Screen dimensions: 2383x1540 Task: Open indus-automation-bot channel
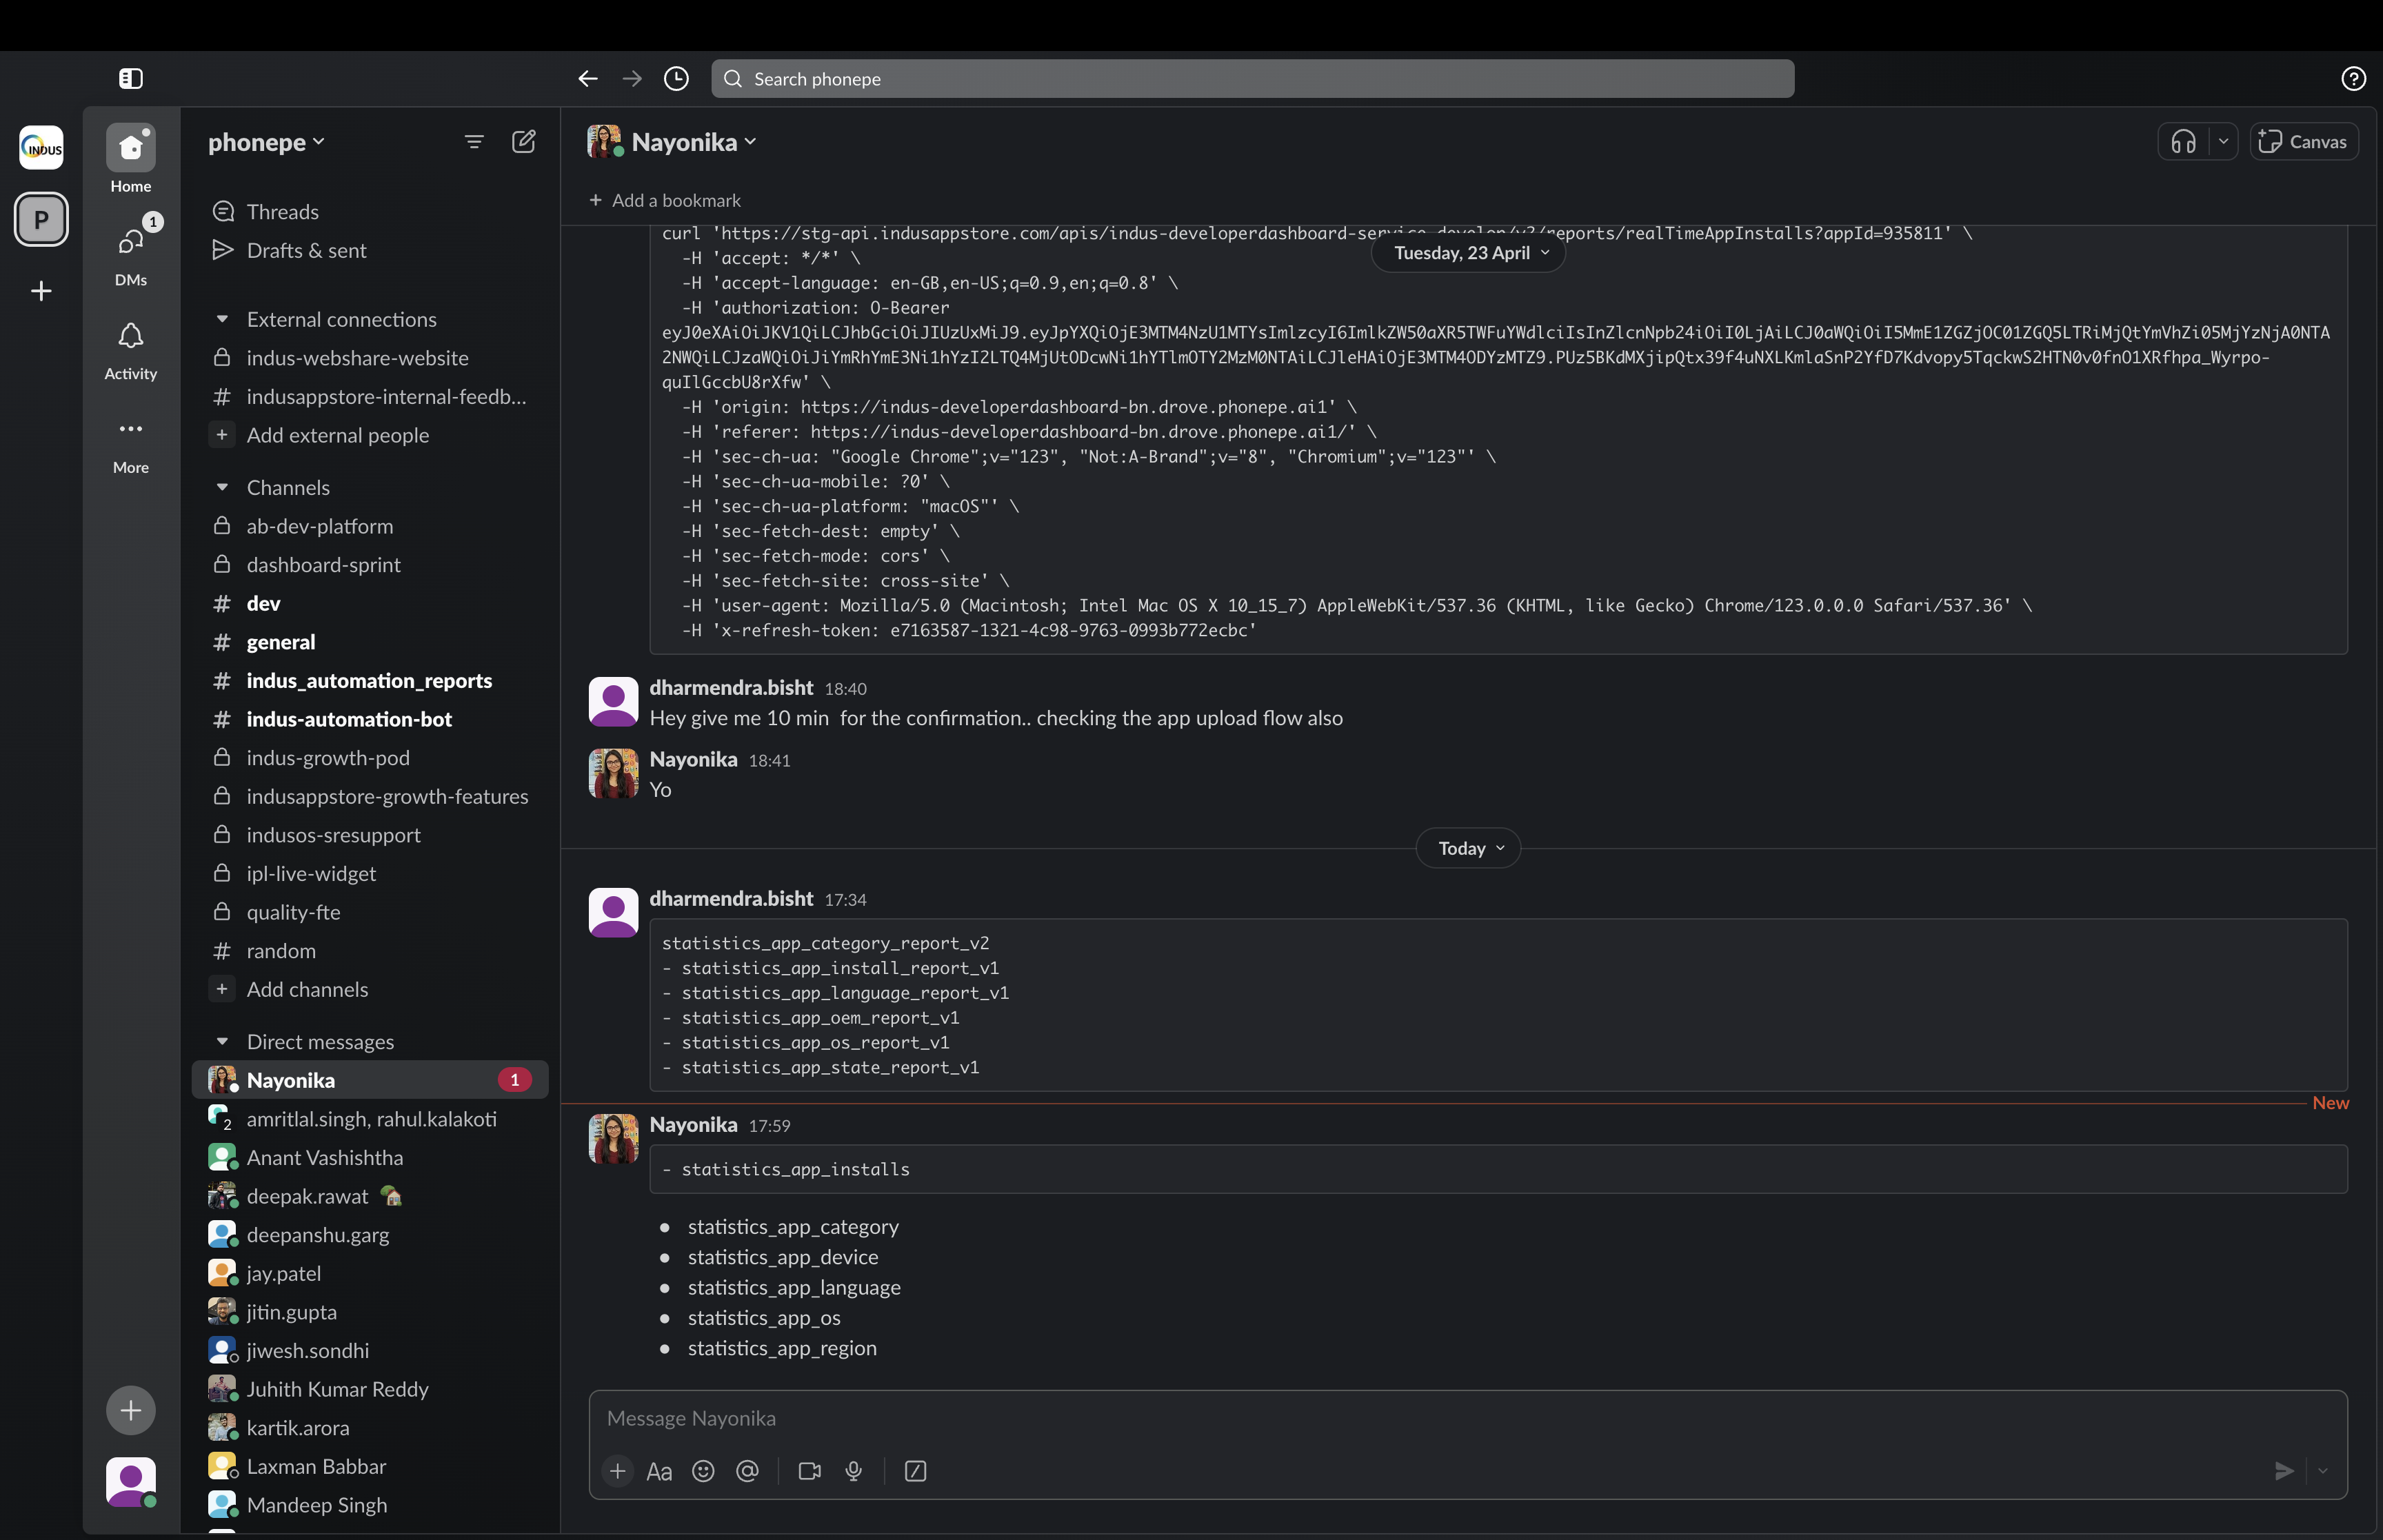370,719
